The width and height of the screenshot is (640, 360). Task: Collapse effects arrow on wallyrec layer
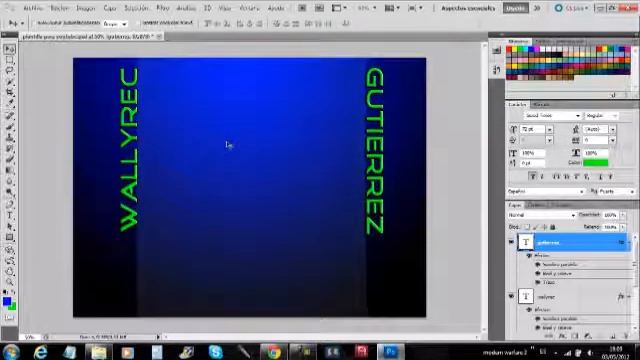point(629,297)
